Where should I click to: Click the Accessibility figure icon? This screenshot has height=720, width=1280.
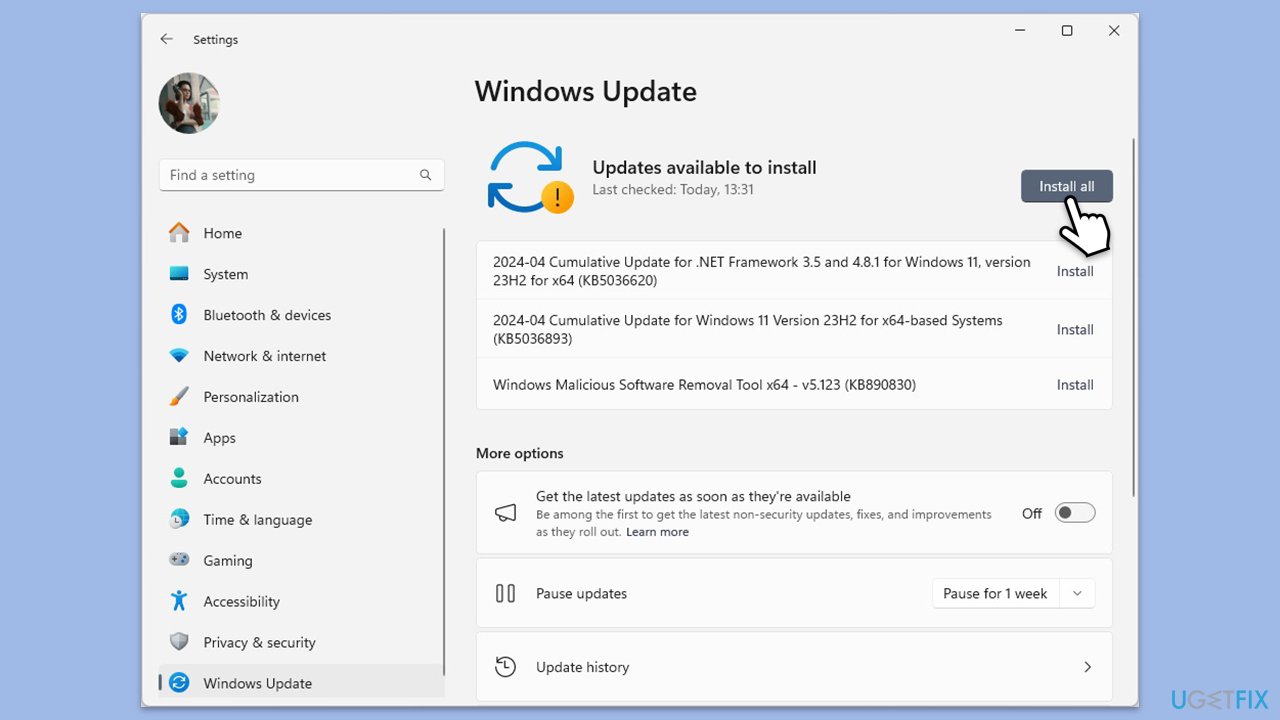pos(179,602)
